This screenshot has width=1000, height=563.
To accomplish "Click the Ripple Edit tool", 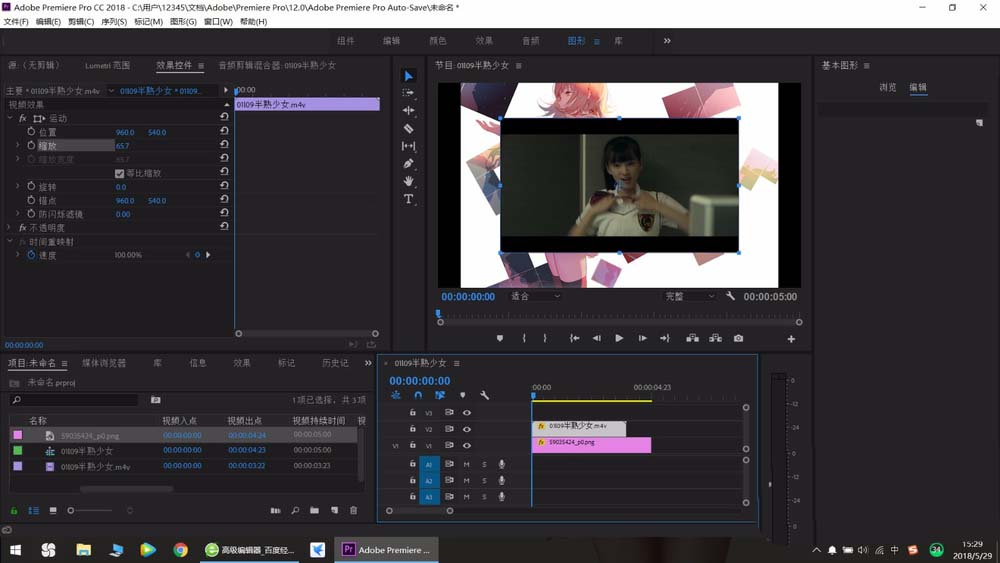I will [408, 110].
